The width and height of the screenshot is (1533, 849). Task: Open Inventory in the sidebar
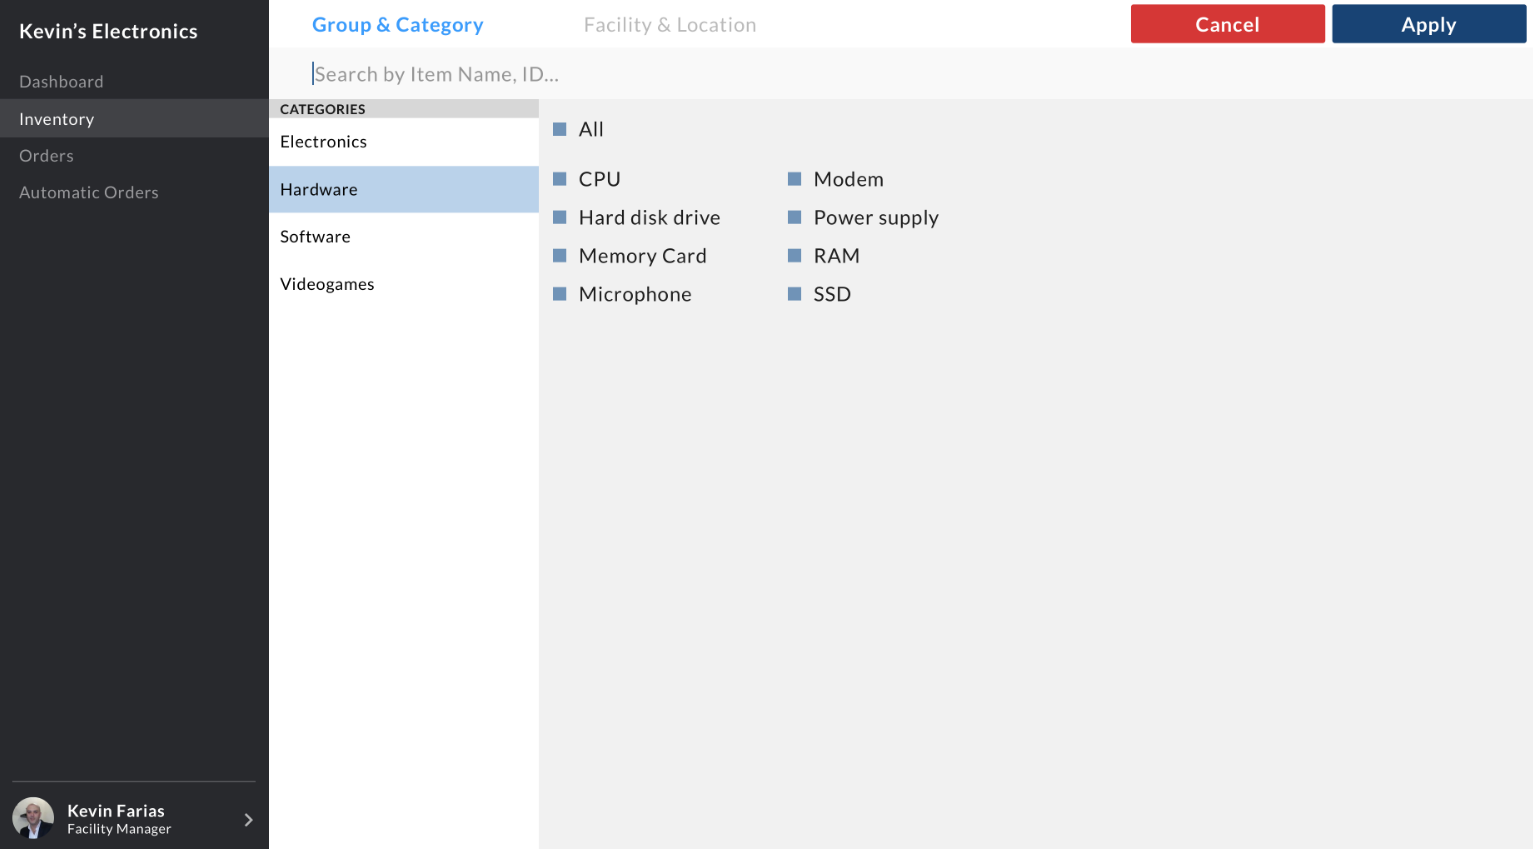coord(134,119)
